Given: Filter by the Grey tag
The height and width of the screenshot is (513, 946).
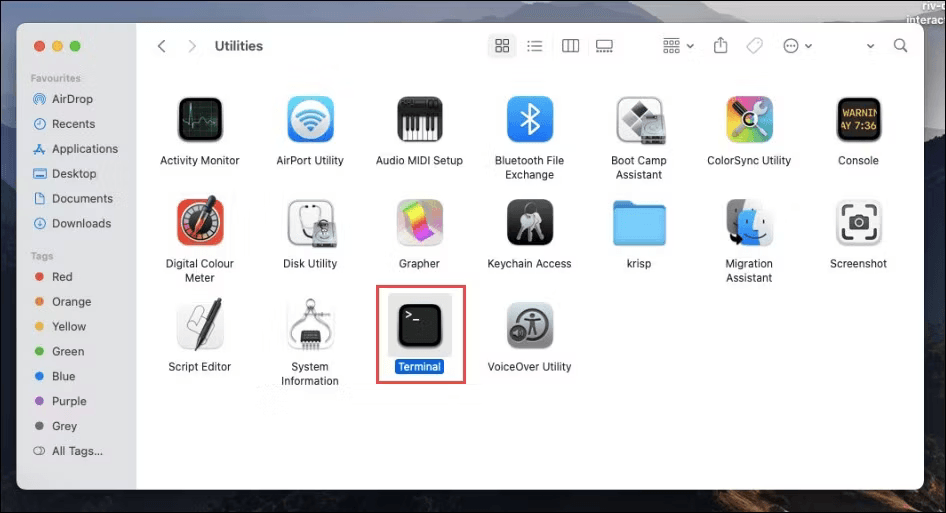Looking at the screenshot, I should [x=56, y=426].
